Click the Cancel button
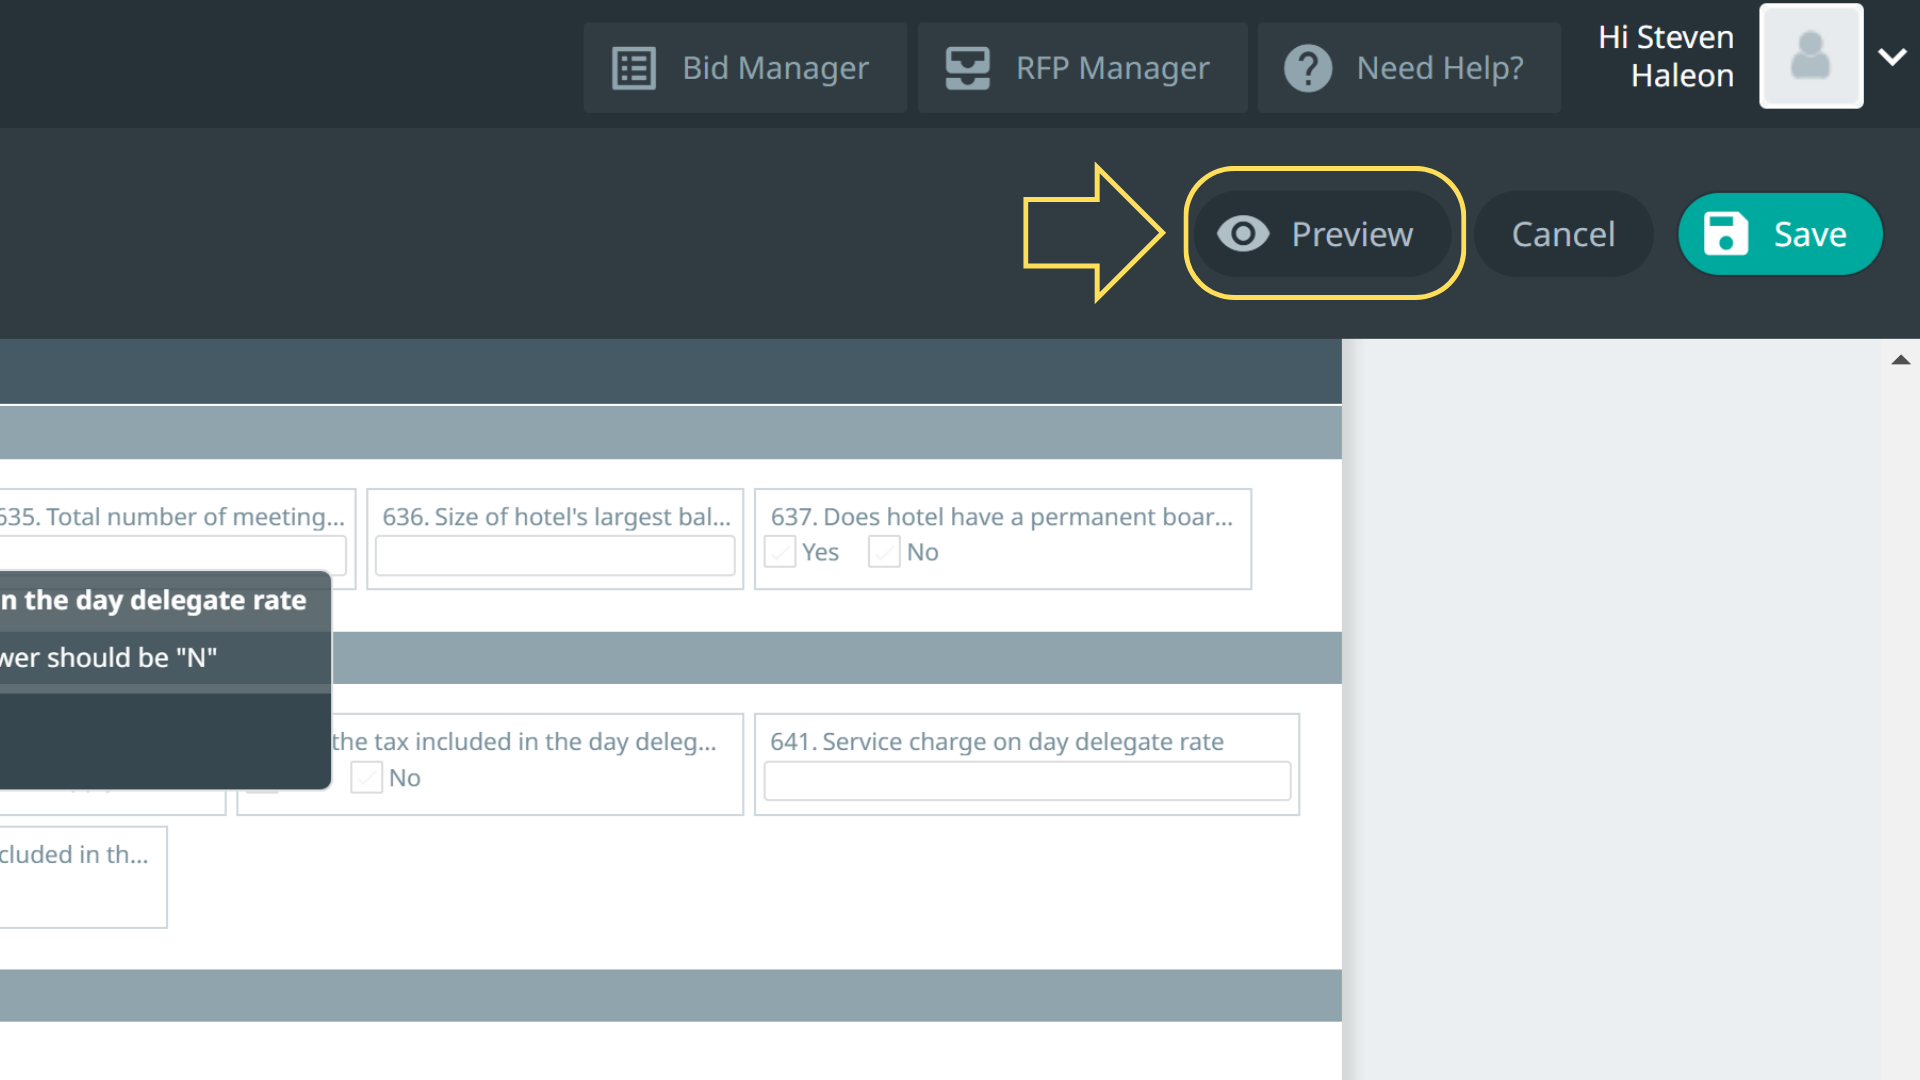 pyautogui.click(x=1562, y=234)
